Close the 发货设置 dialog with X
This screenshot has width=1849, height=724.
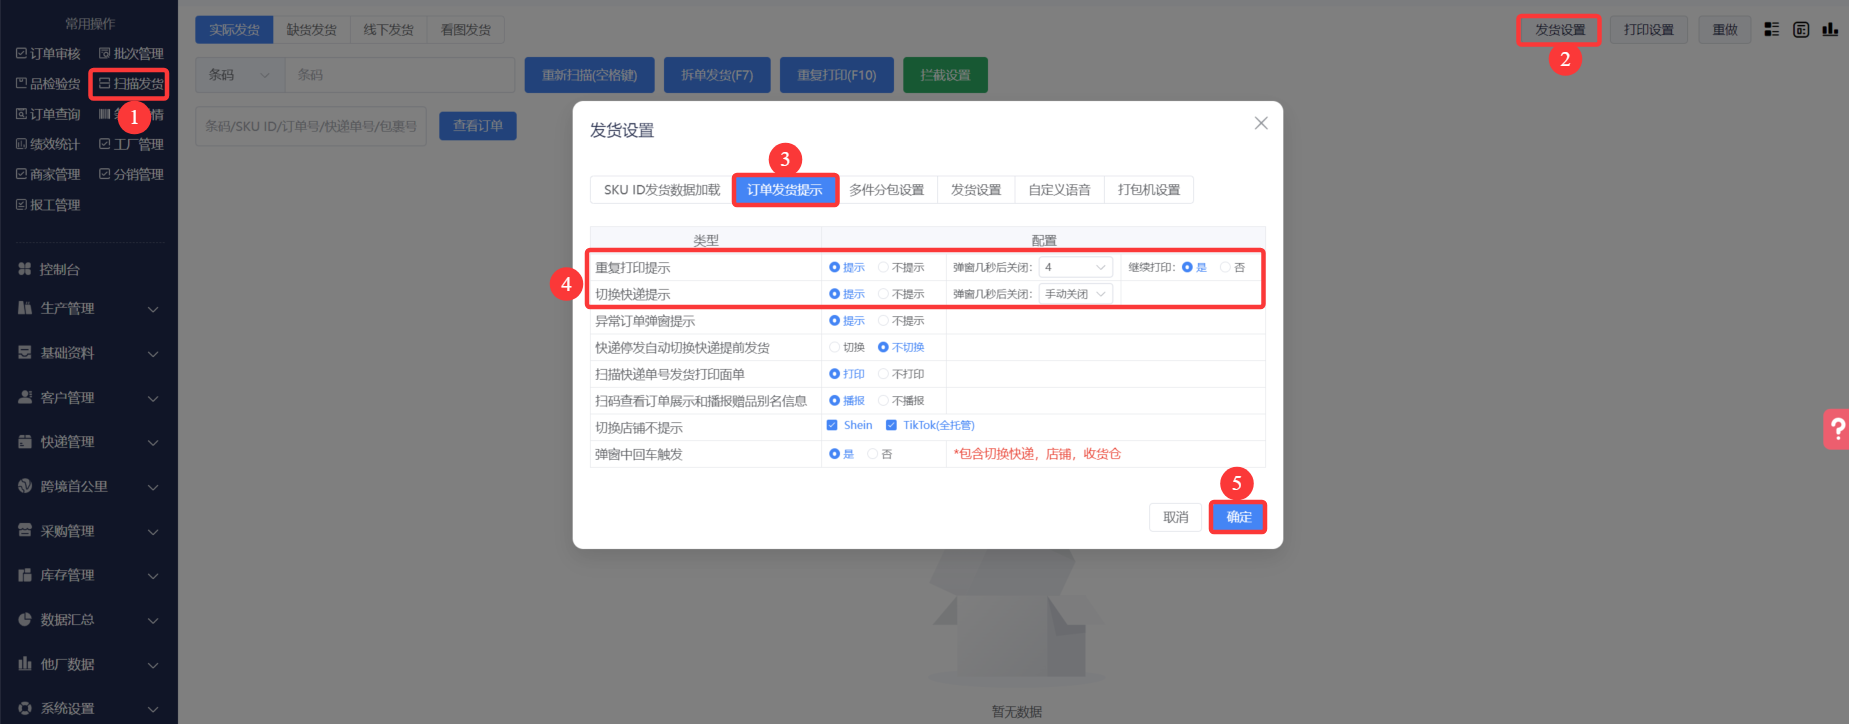pyautogui.click(x=1261, y=123)
